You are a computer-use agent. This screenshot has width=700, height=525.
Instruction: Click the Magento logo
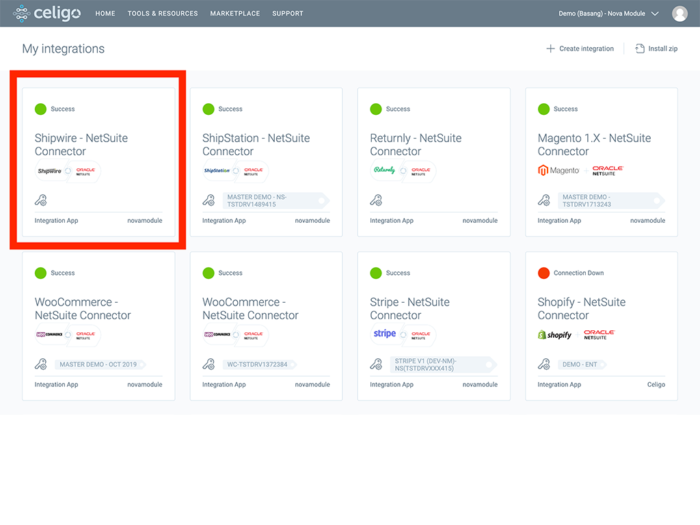[x=558, y=170]
